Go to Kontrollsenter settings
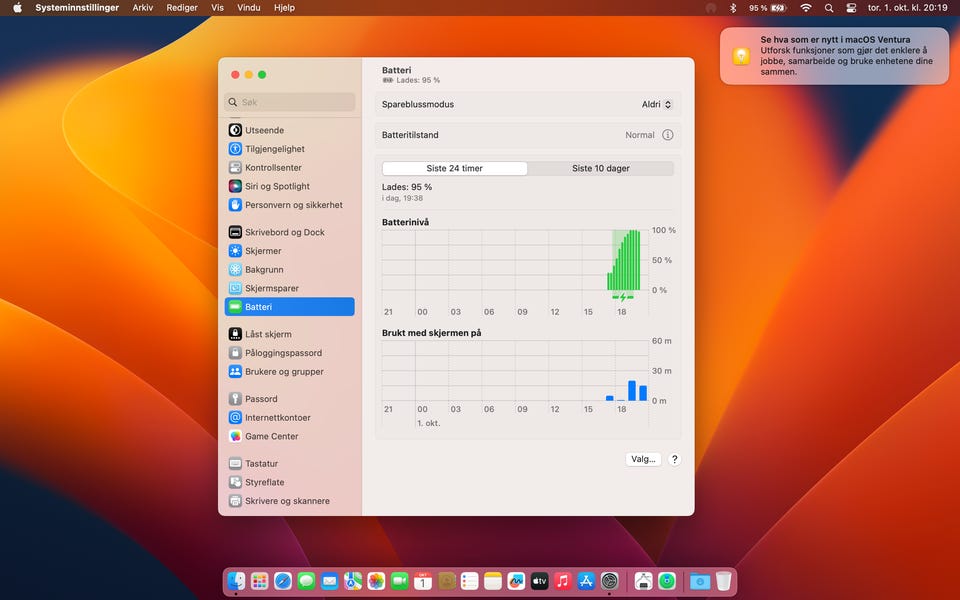The height and width of the screenshot is (600, 960). click(x=290, y=167)
